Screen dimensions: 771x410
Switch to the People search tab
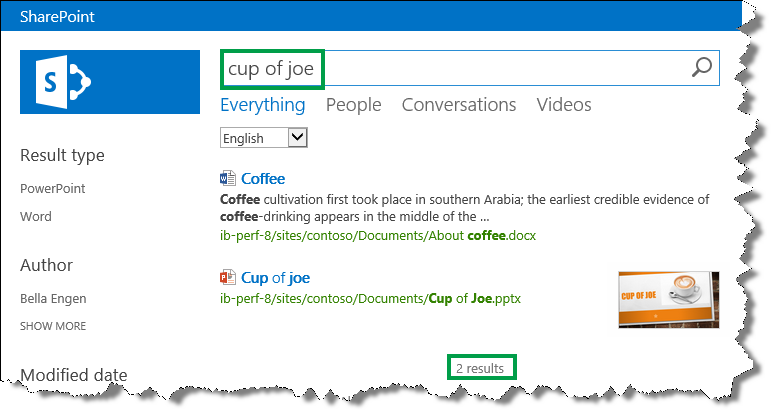pos(354,105)
